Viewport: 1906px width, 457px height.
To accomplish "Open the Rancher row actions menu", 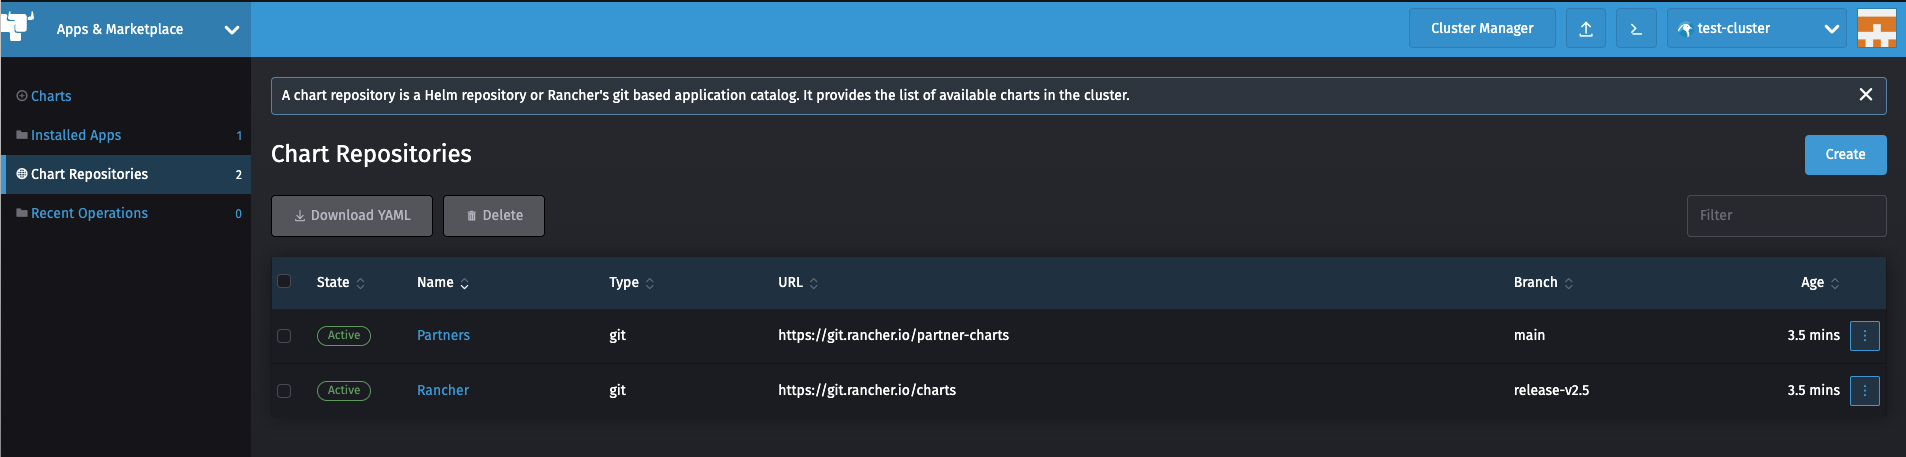I will click(x=1864, y=391).
